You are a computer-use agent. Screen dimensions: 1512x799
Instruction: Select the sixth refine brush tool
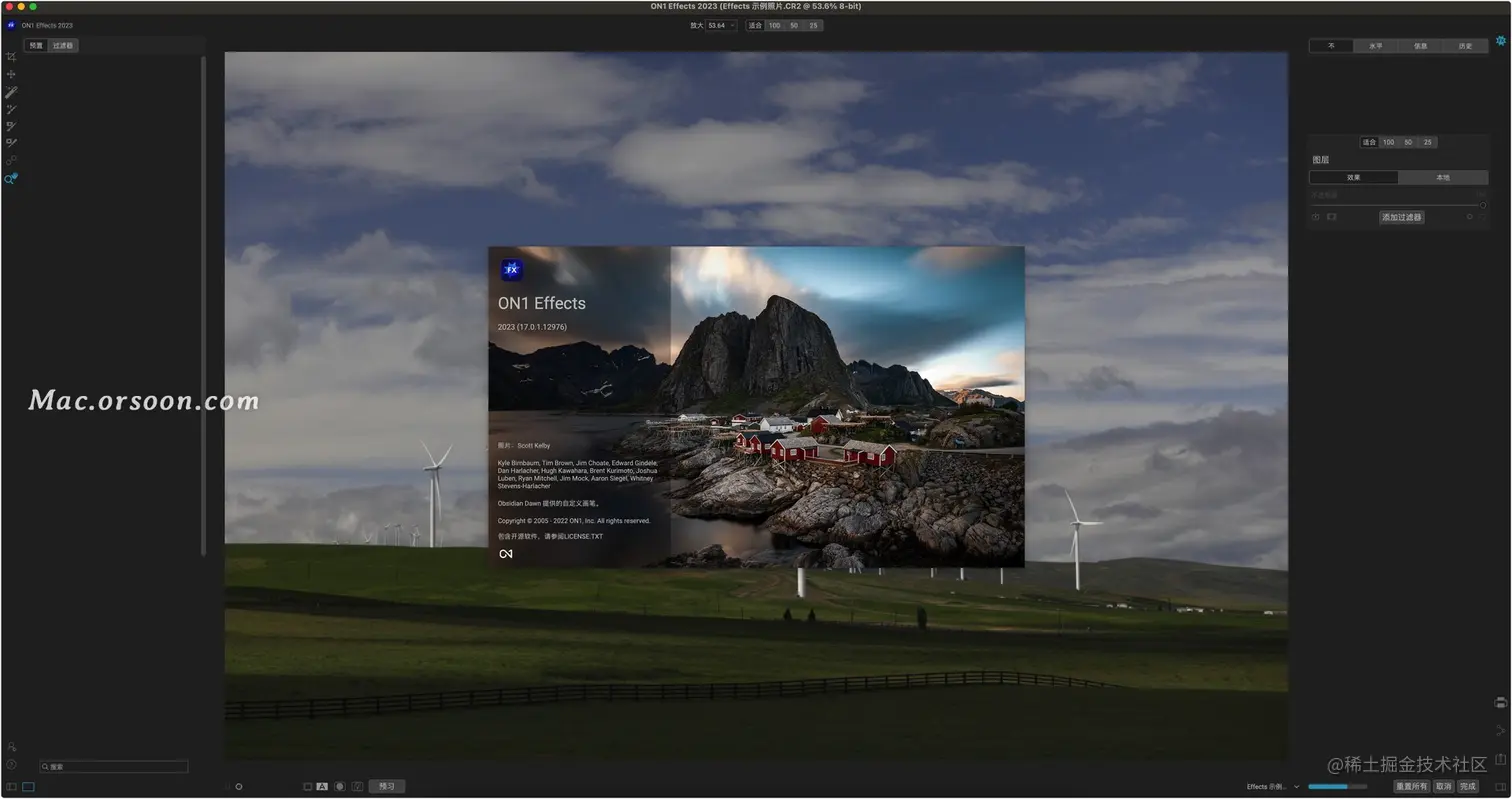[x=11, y=143]
